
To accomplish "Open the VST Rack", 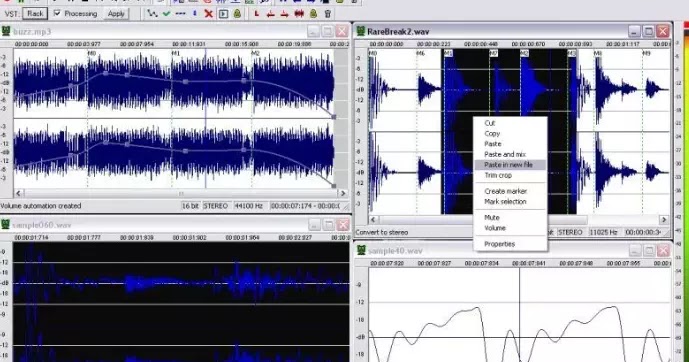I will 35,14.
